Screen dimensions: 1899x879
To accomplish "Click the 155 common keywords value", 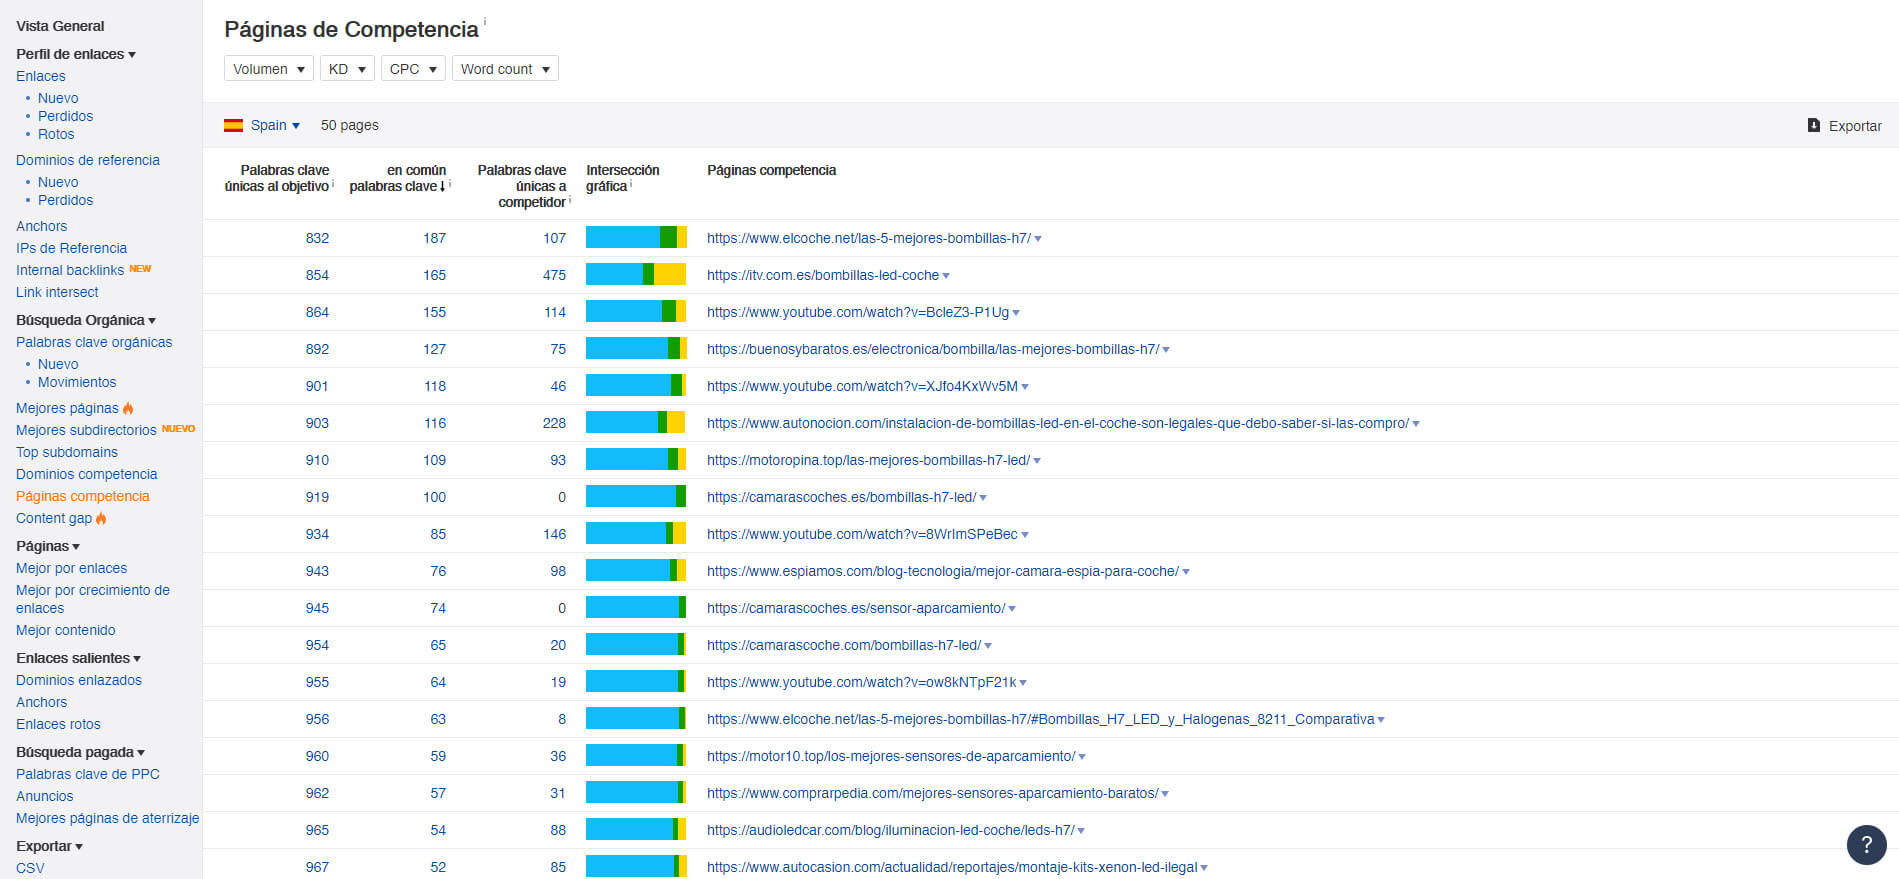I will pos(434,312).
